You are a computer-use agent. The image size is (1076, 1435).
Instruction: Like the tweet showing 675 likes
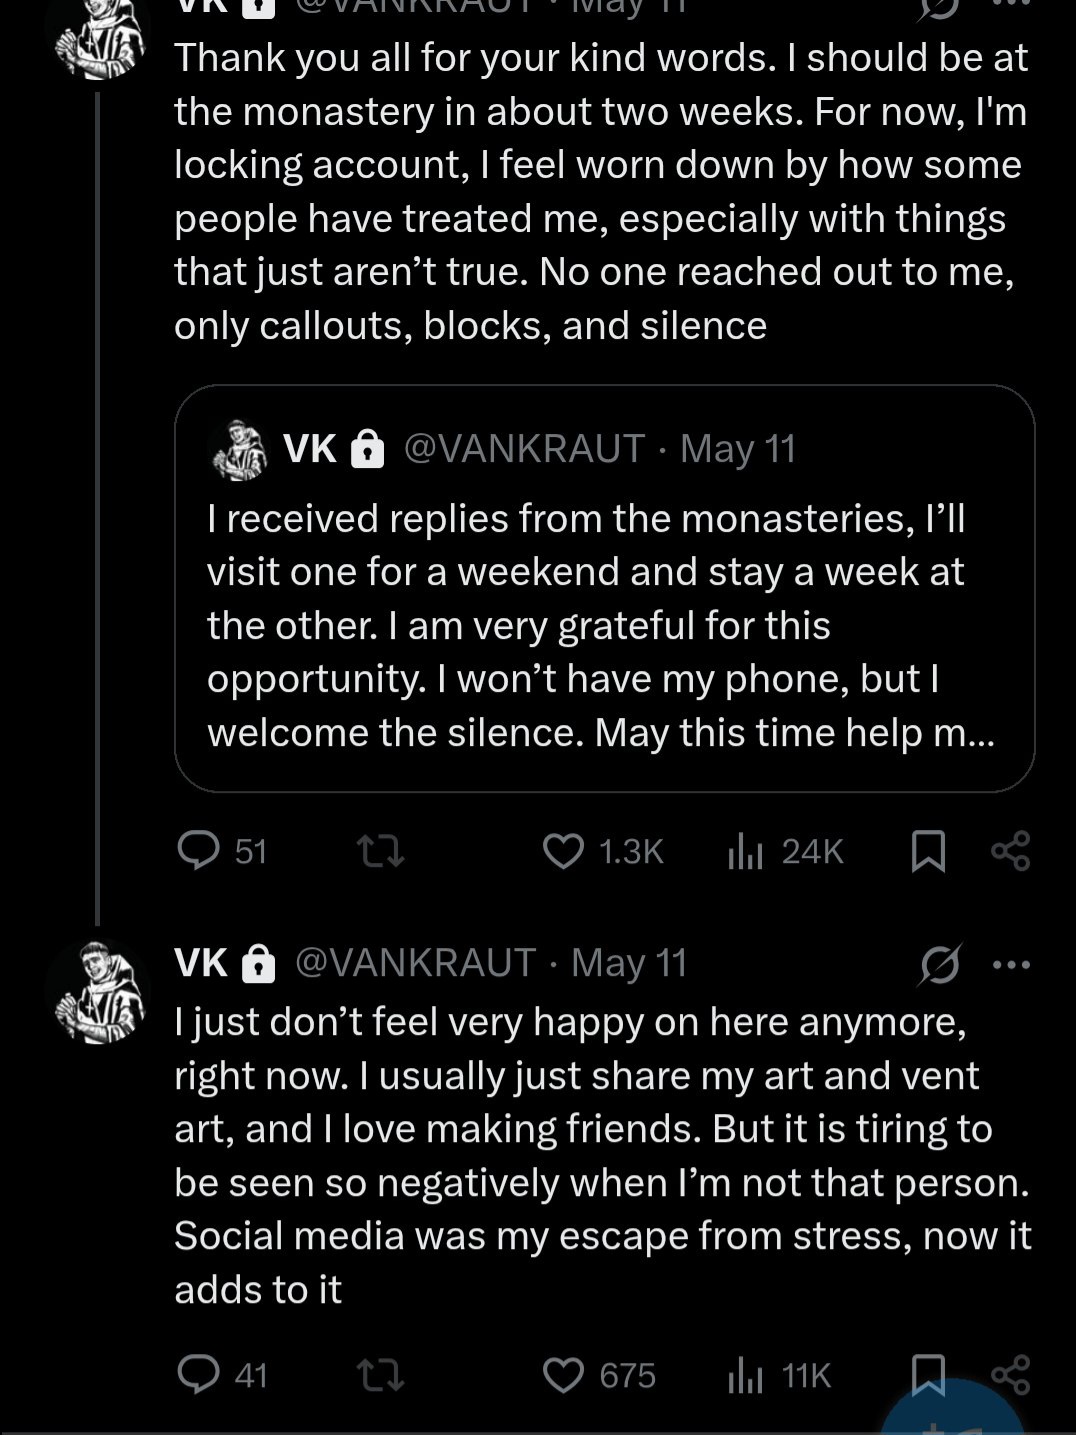pyautogui.click(x=563, y=1375)
